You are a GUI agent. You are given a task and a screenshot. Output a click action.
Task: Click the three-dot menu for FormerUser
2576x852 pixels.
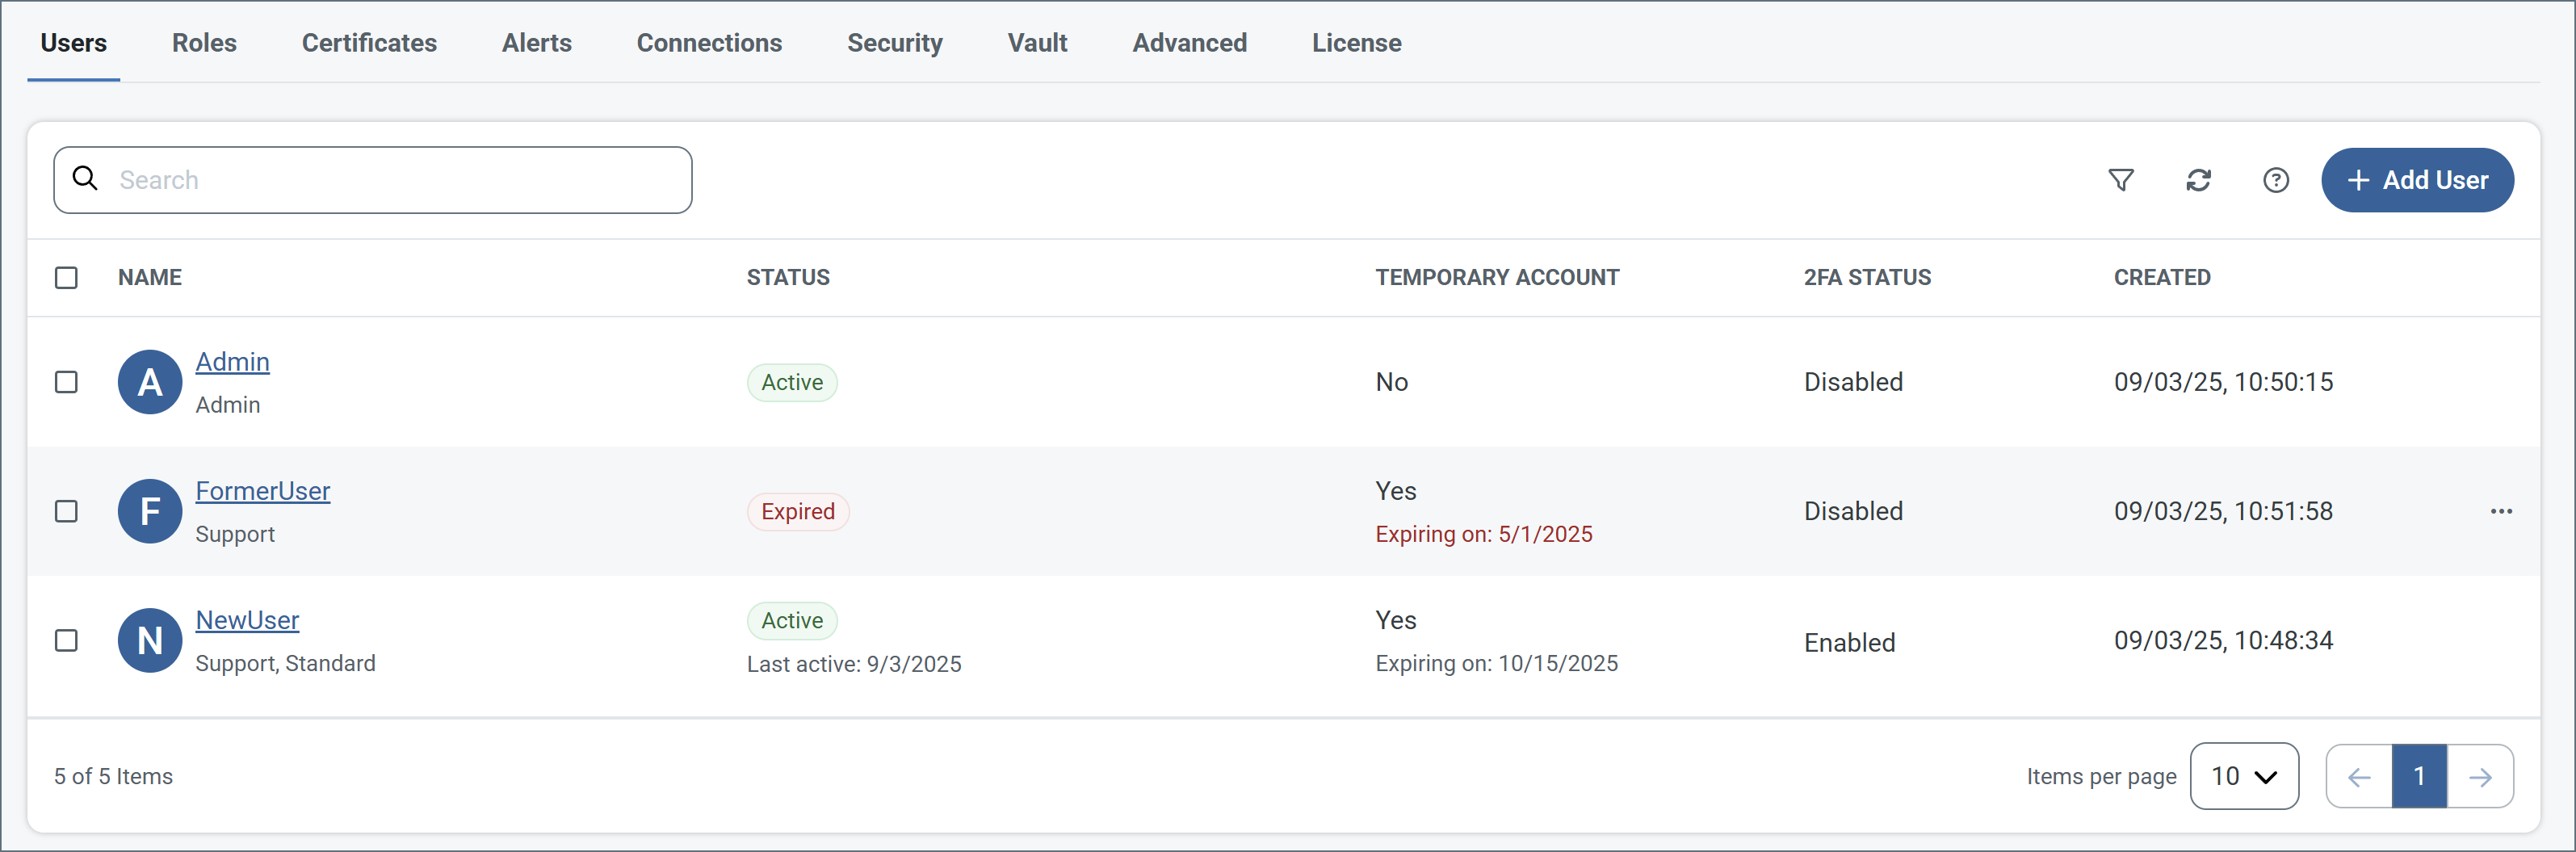coord(2500,511)
